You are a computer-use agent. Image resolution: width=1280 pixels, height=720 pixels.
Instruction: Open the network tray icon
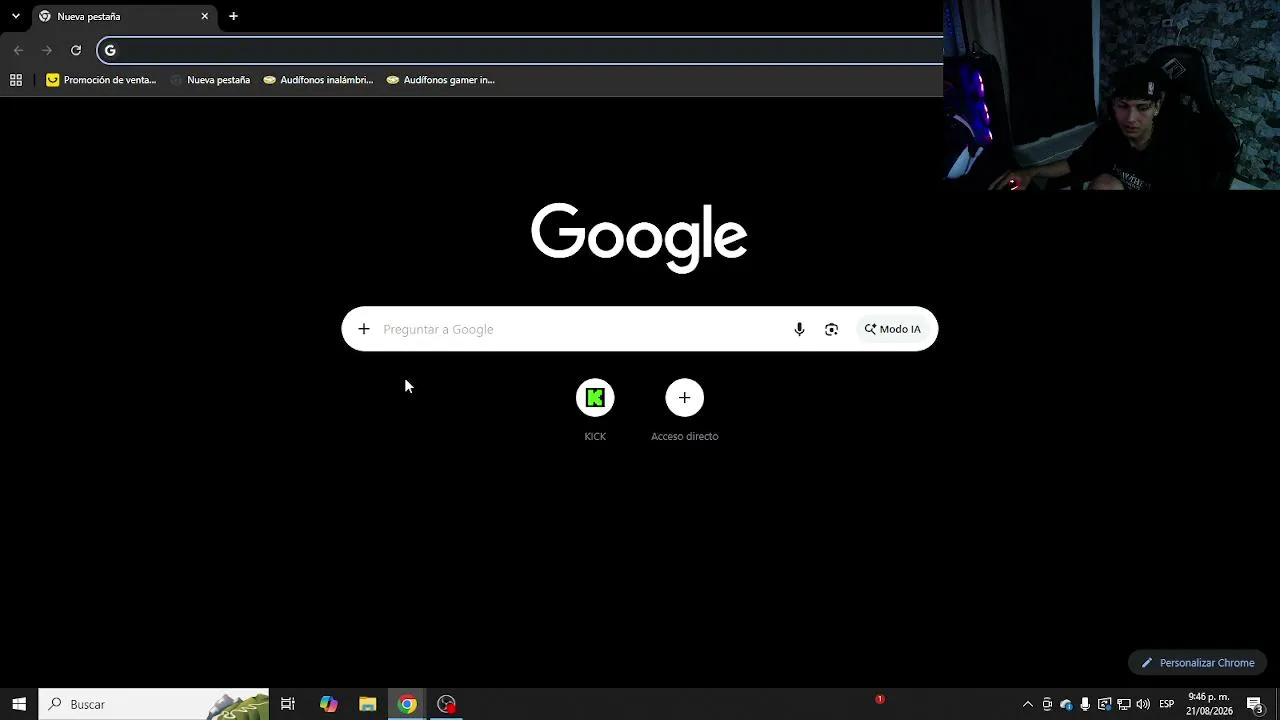(1124, 704)
